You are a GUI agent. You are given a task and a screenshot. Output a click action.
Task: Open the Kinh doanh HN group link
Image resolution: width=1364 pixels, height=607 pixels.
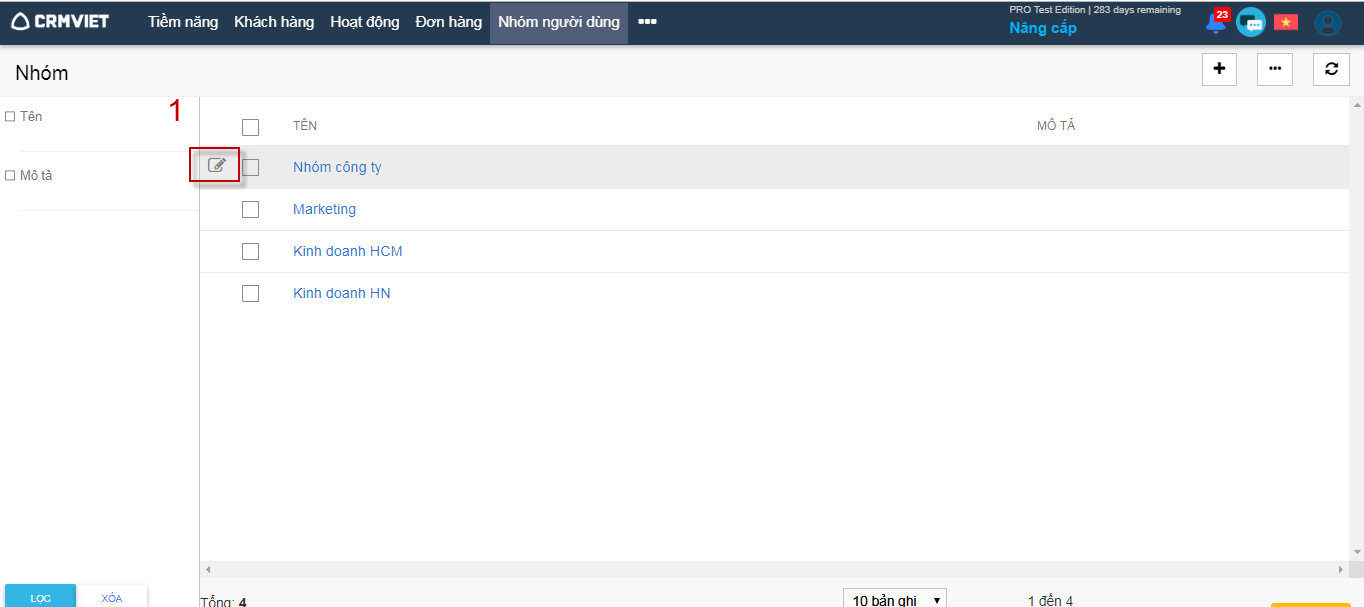(x=341, y=293)
